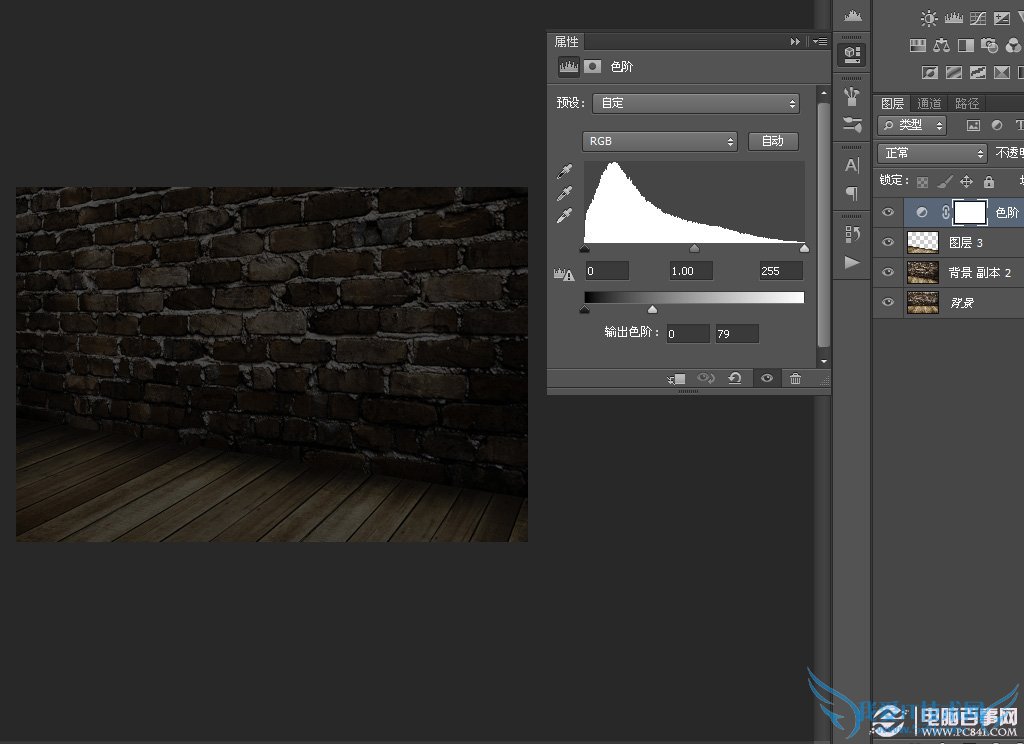Add a Curves adjustment layer
1024x744 pixels.
(x=978, y=18)
